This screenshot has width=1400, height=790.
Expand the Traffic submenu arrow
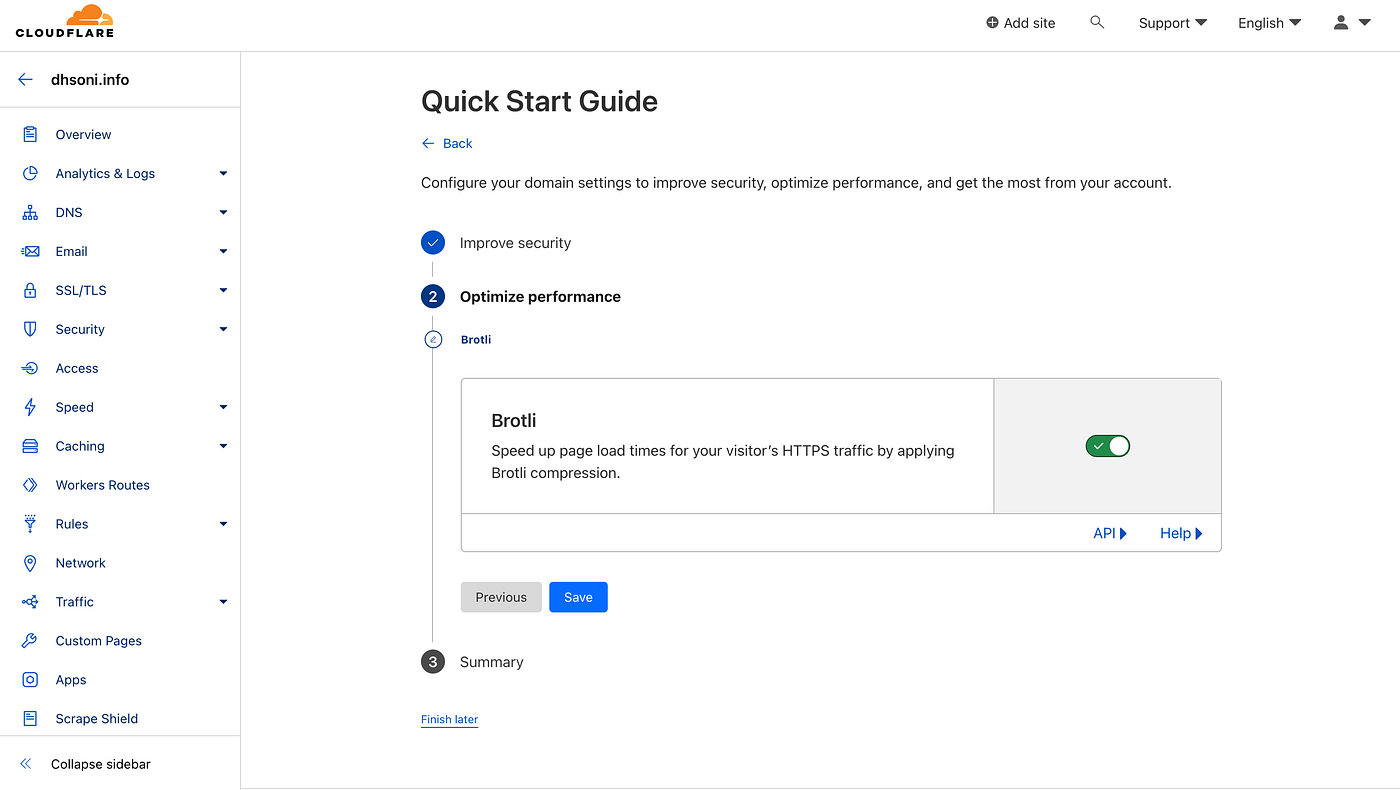click(223, 602)
